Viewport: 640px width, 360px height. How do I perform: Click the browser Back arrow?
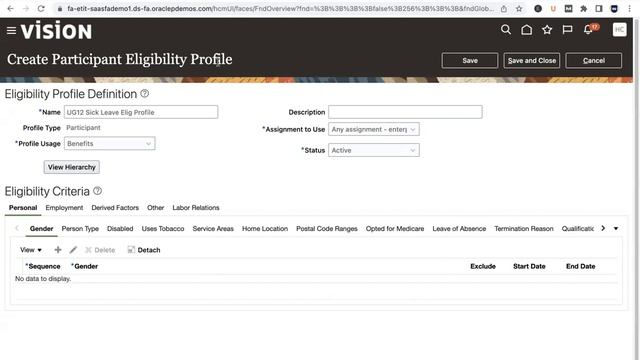(x=10, y=8)
